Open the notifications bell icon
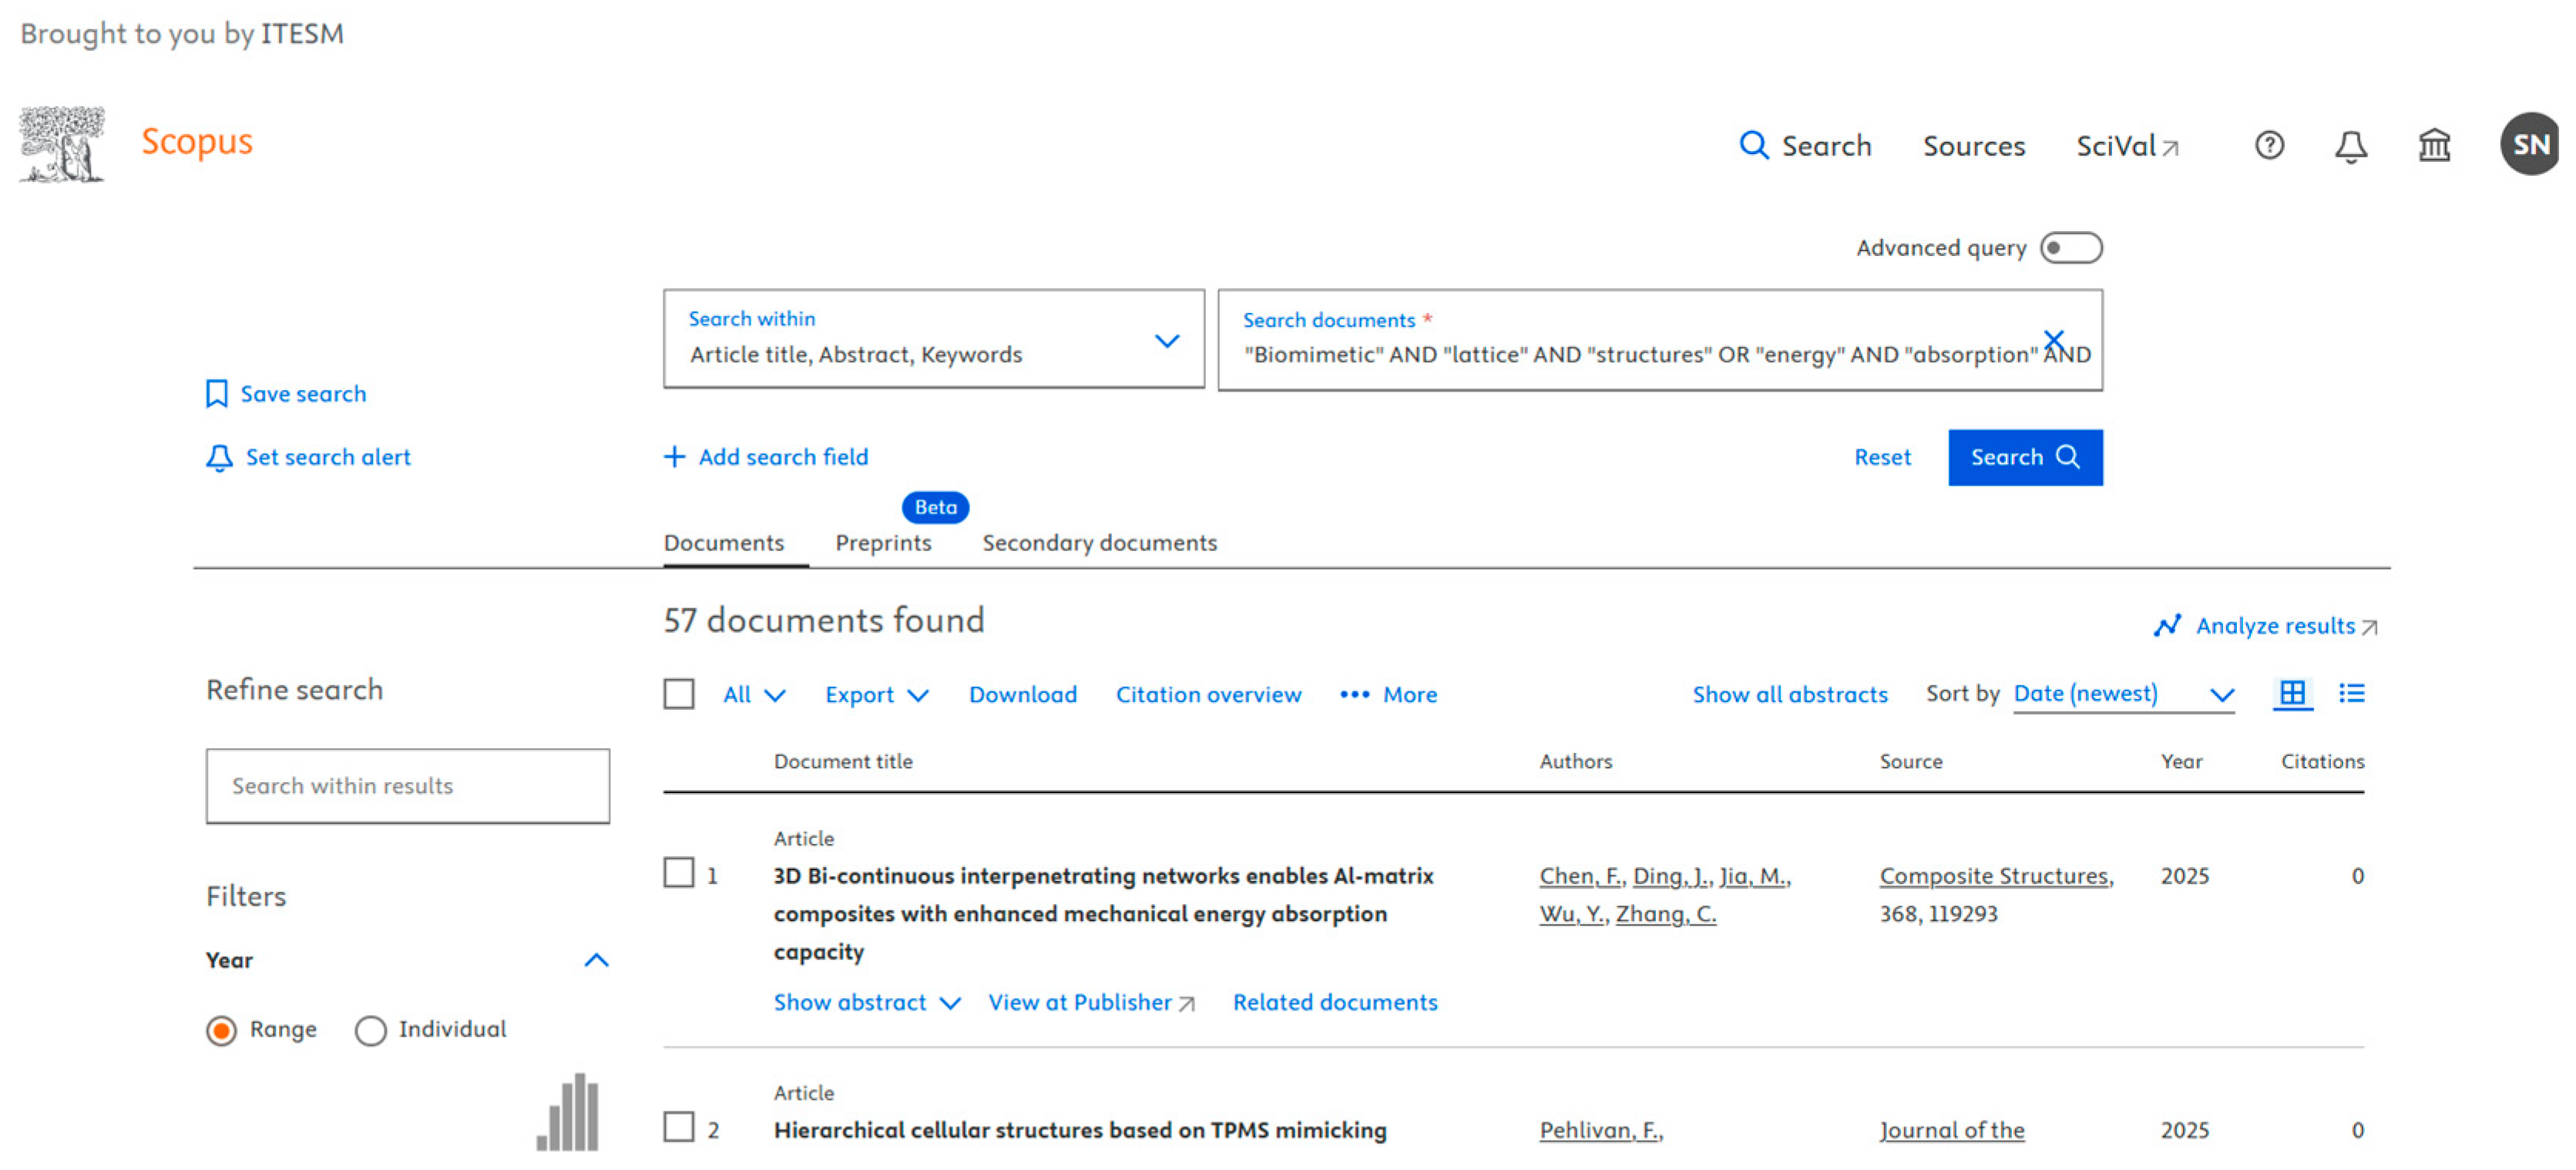The image size is (2576, 1170). [x=2350, y=146]
